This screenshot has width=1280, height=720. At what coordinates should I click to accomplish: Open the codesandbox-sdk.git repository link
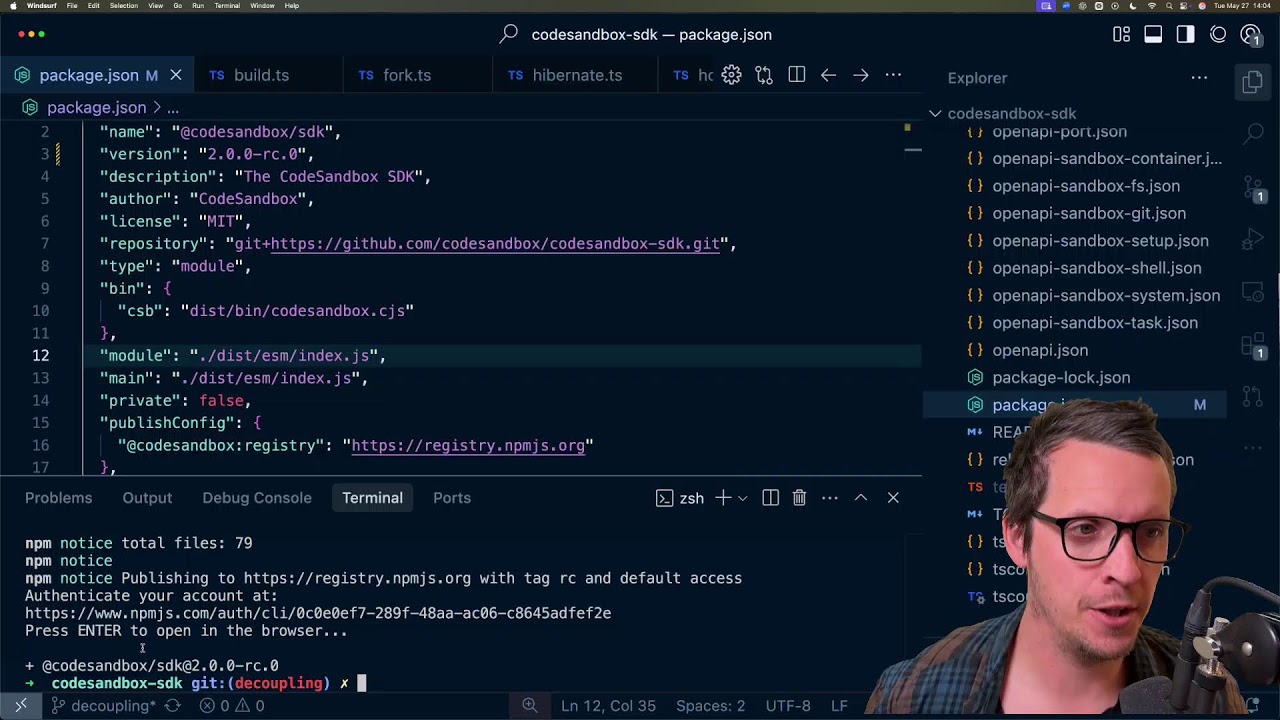pyautogui.click(x=495, y=244)
